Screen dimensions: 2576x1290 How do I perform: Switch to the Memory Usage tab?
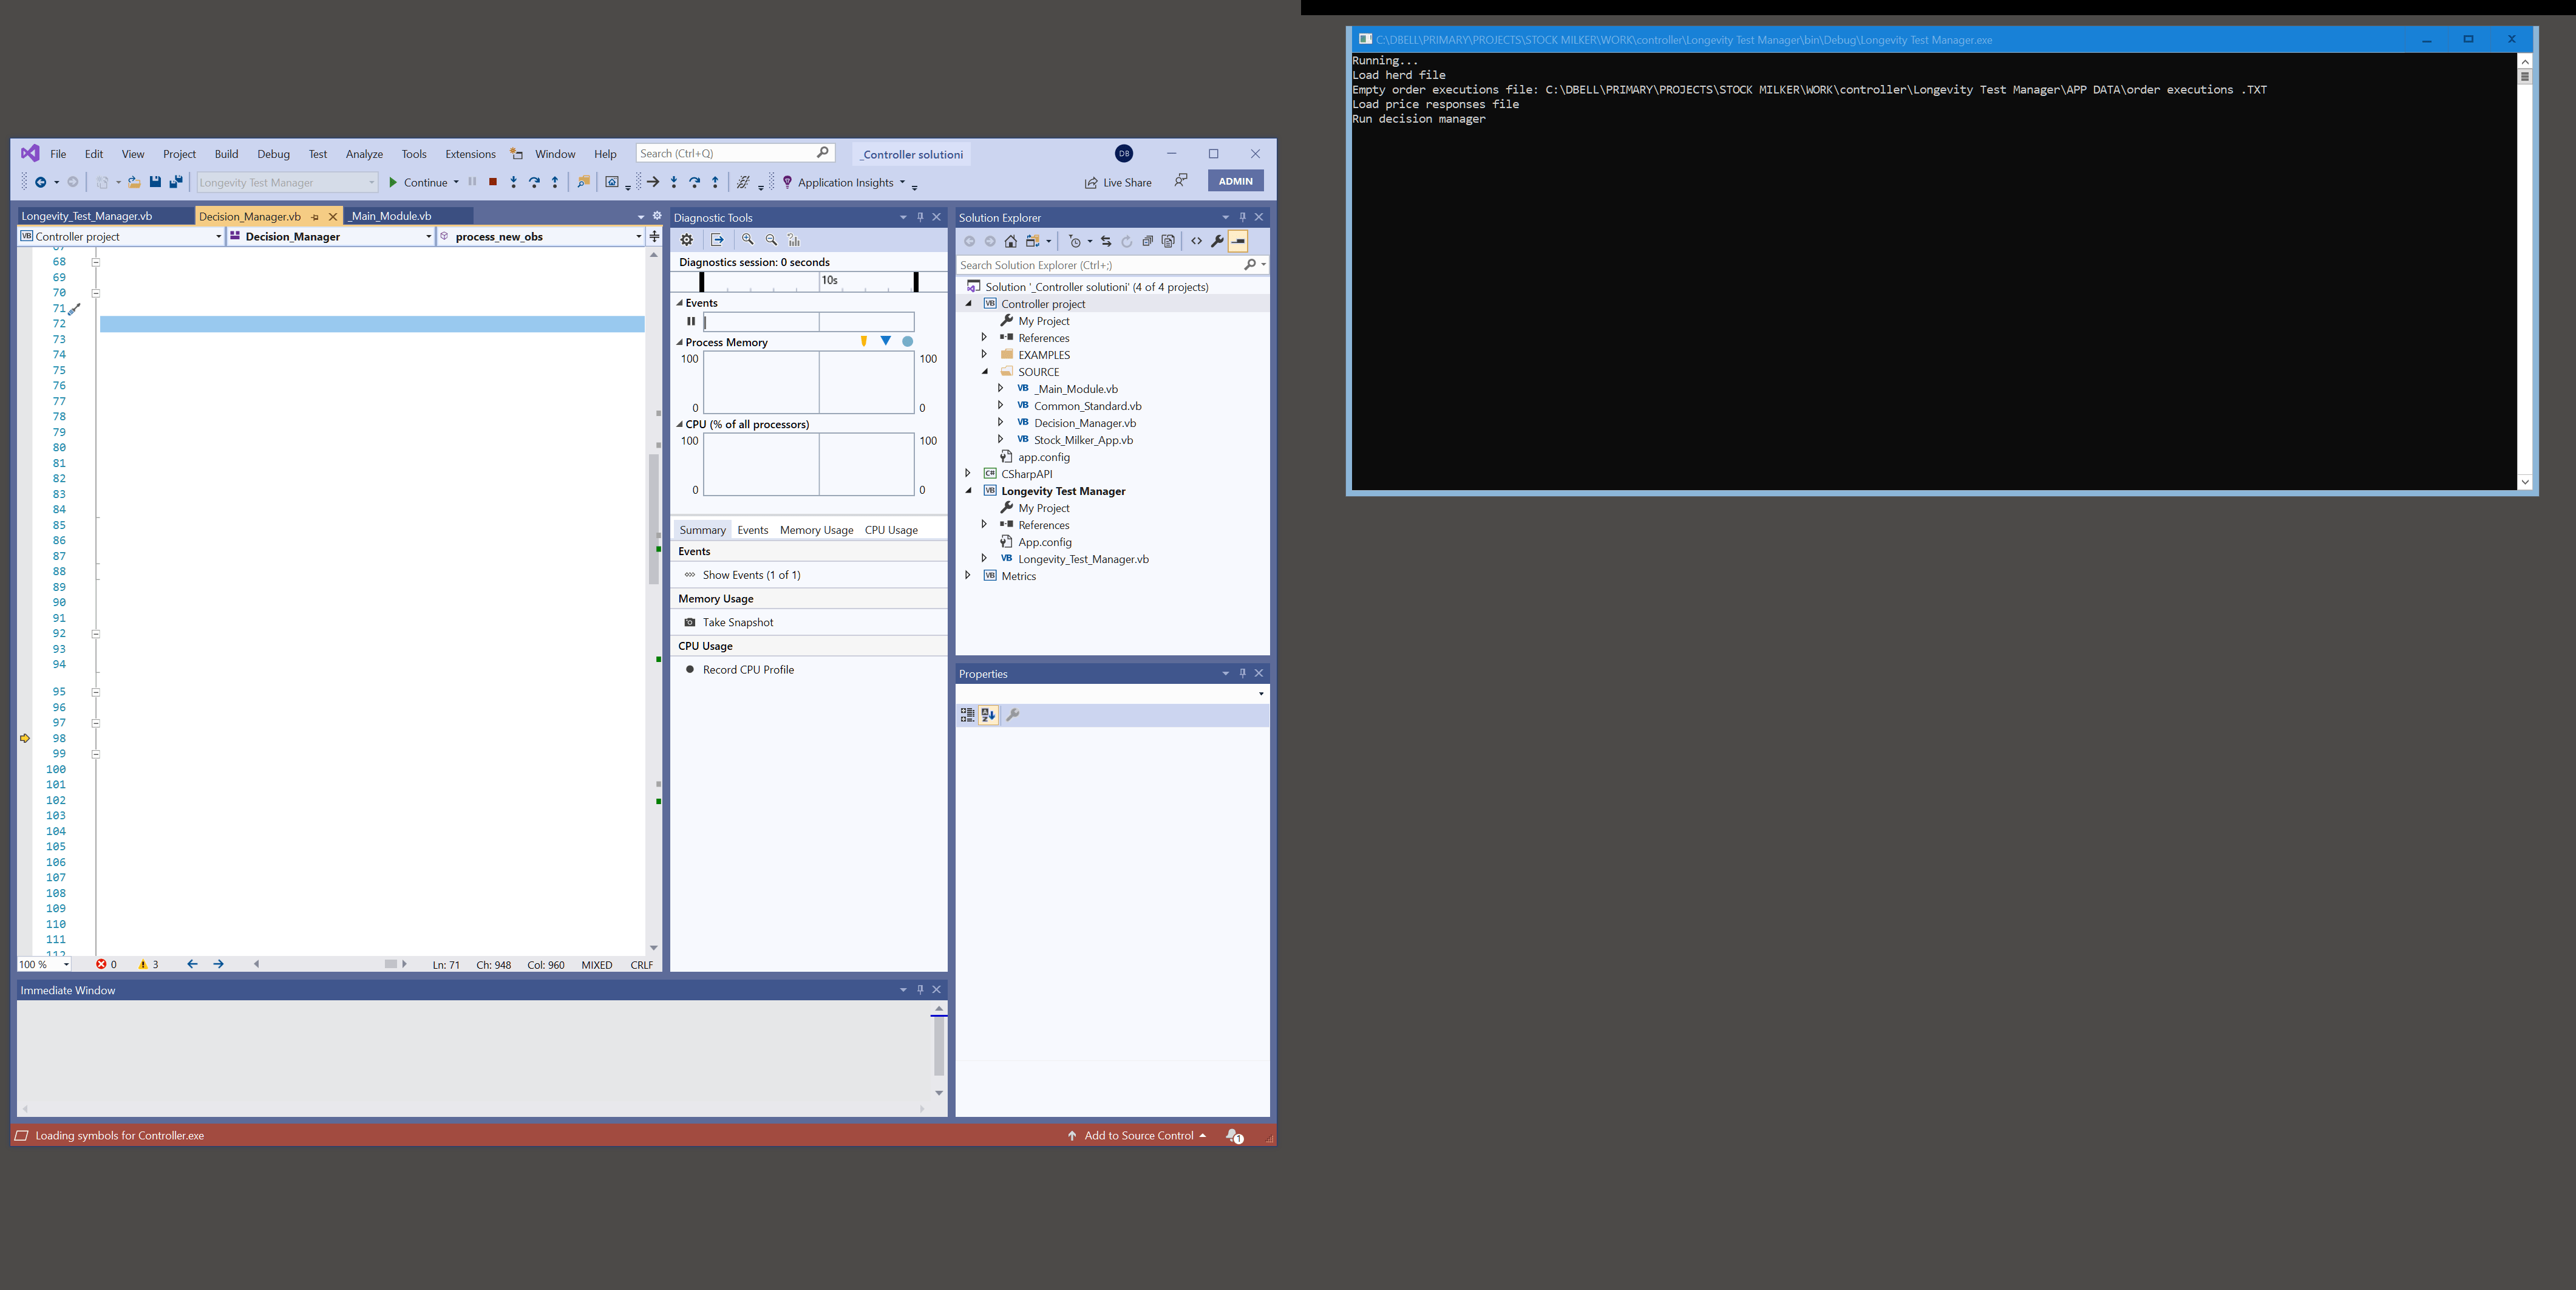816,529
